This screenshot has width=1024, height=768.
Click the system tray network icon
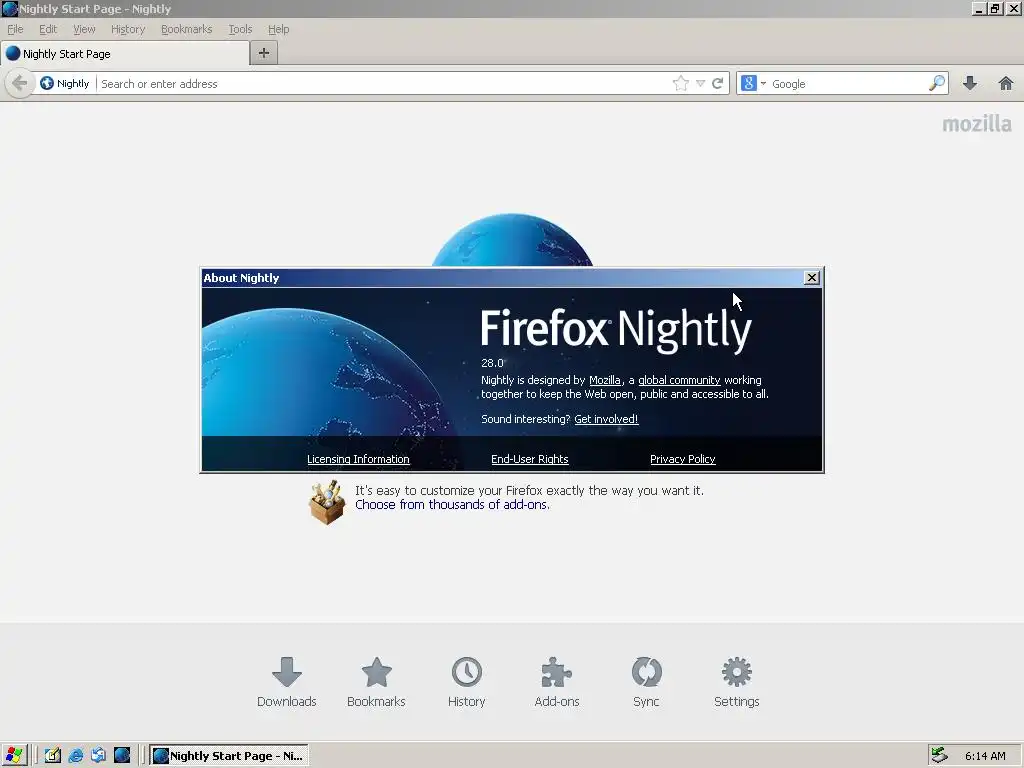(939, 756)
